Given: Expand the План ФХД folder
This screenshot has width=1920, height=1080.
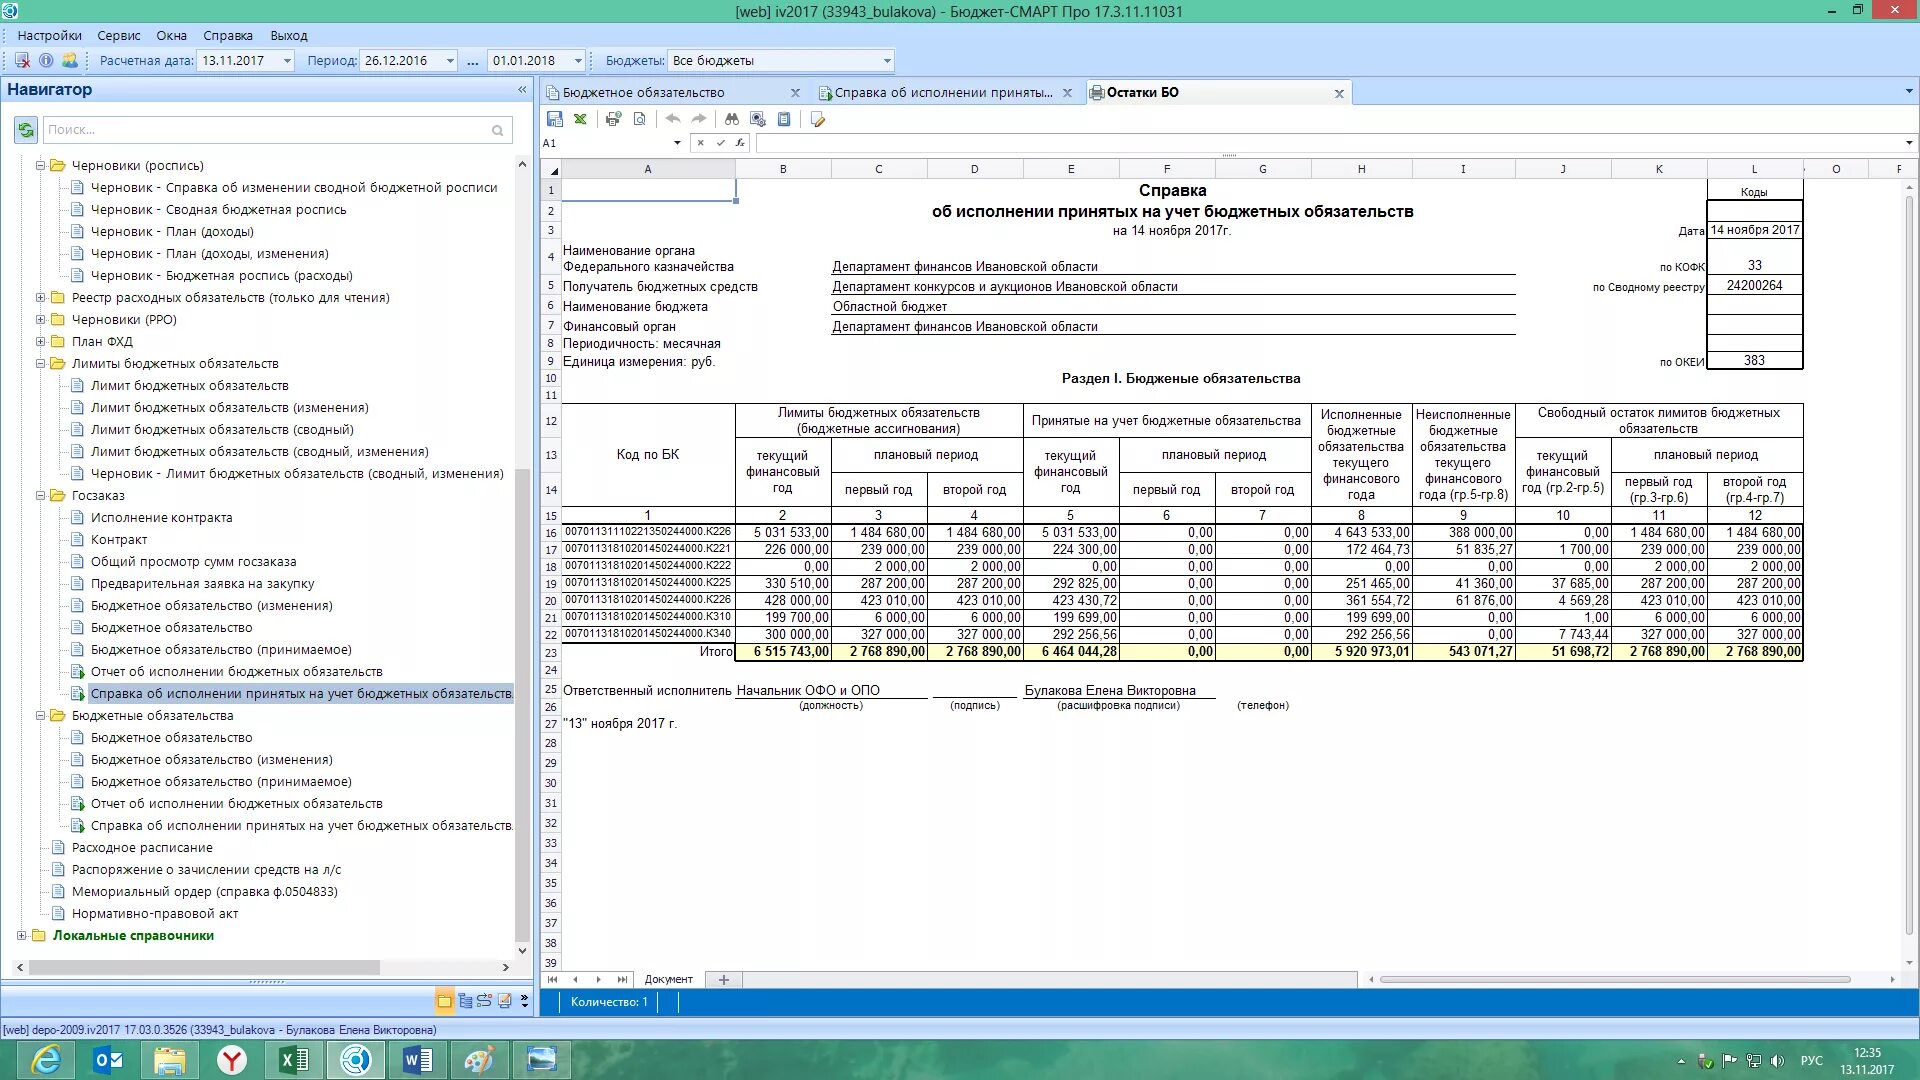Looking at the screenshot, I should point(41,342).
